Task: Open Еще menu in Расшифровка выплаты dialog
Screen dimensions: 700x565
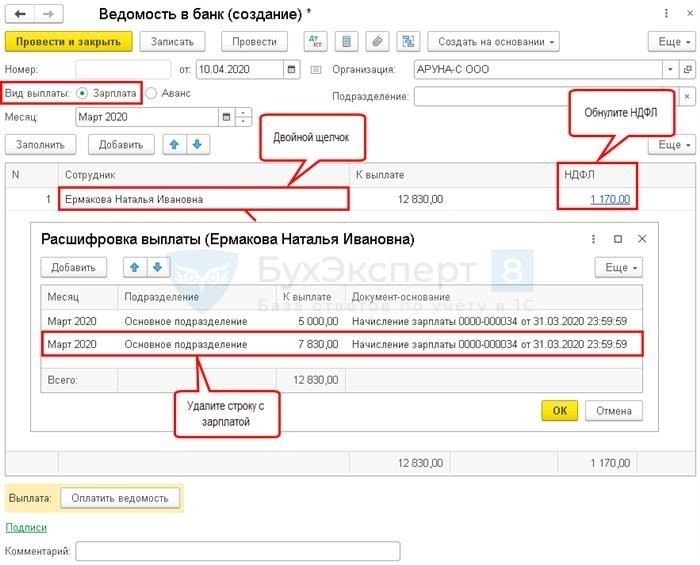Action: point(619,267)
